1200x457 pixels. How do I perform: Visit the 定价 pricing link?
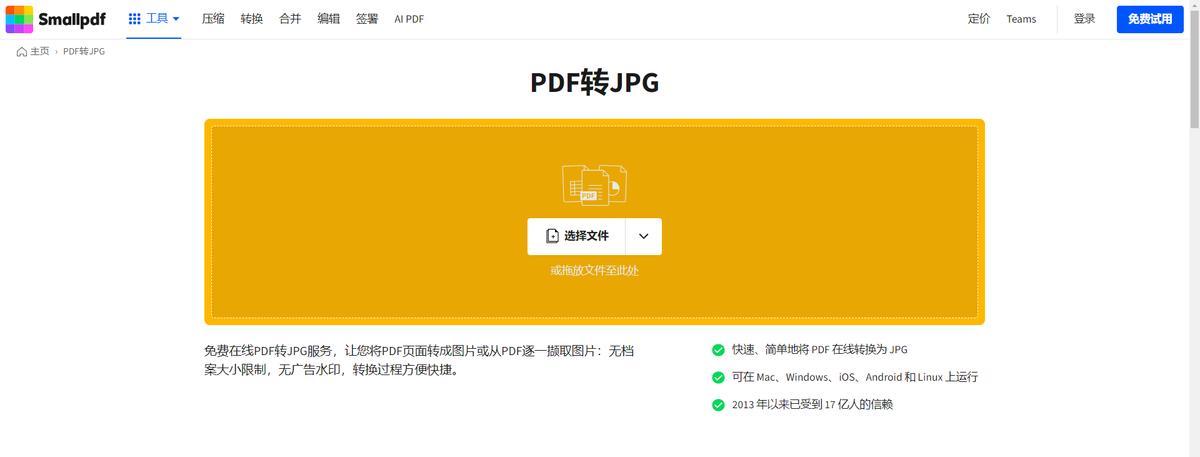[x=979, y=19]
